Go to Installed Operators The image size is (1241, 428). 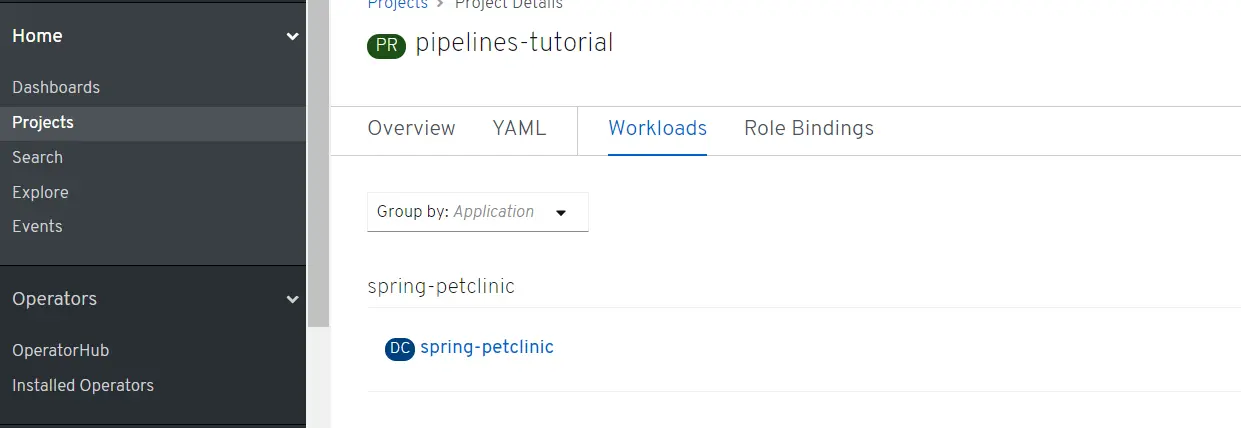coord(83,385)
